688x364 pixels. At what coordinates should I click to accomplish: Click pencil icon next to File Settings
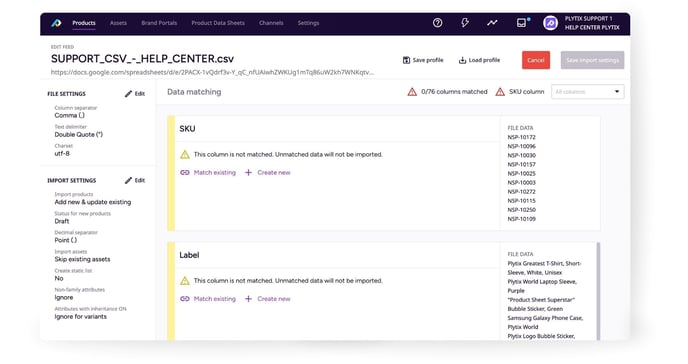click(128, 94)
